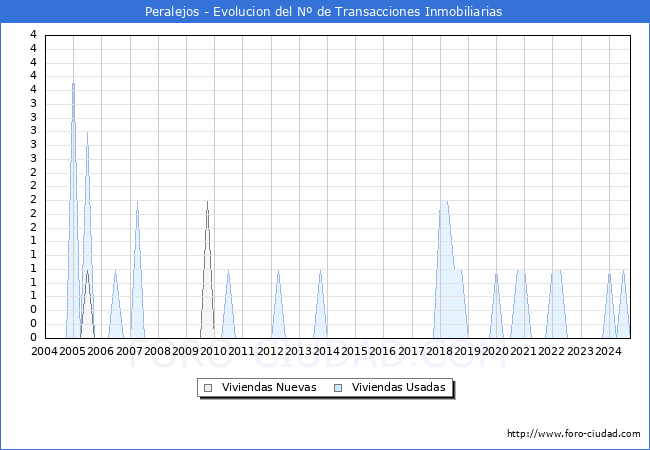Click the 2017 x-axis label
650x450 pixels.
pyautogui.click(x=411, y=351)
